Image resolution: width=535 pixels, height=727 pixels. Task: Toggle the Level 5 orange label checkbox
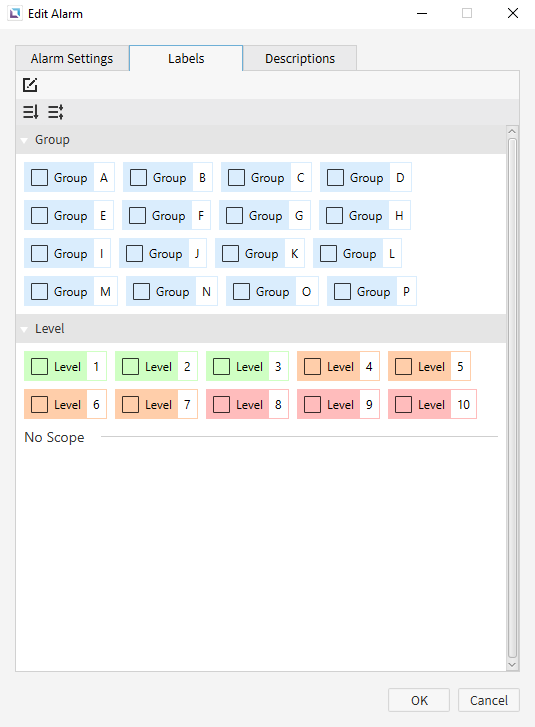coord(403,366)
